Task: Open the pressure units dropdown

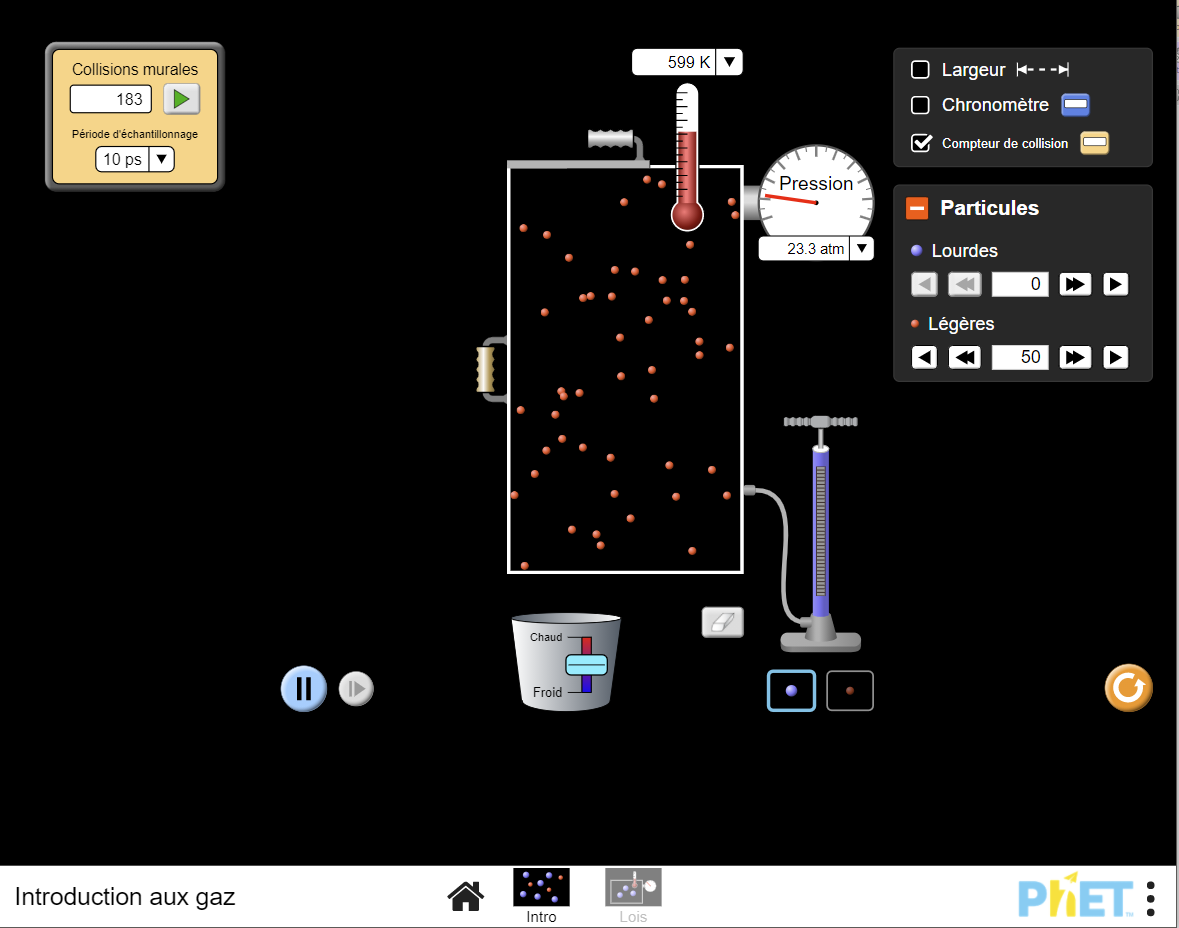Action: click(x=861, y=248)
